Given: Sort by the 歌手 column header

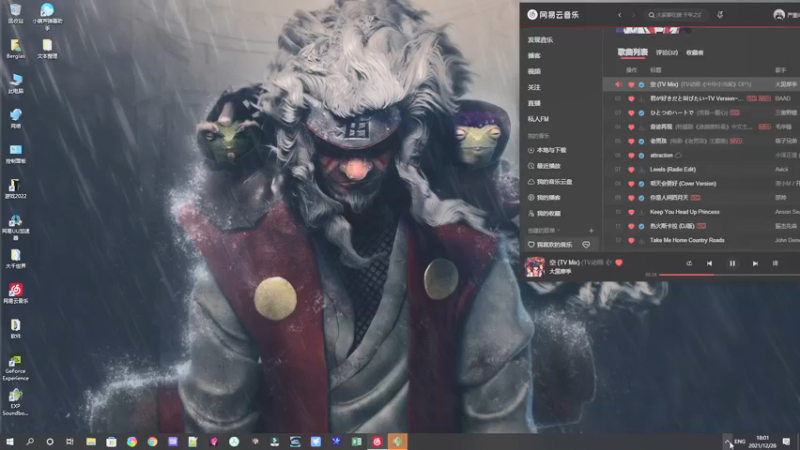Looking at the screenshot, I should pyautogui.click(x=781, y=70).
